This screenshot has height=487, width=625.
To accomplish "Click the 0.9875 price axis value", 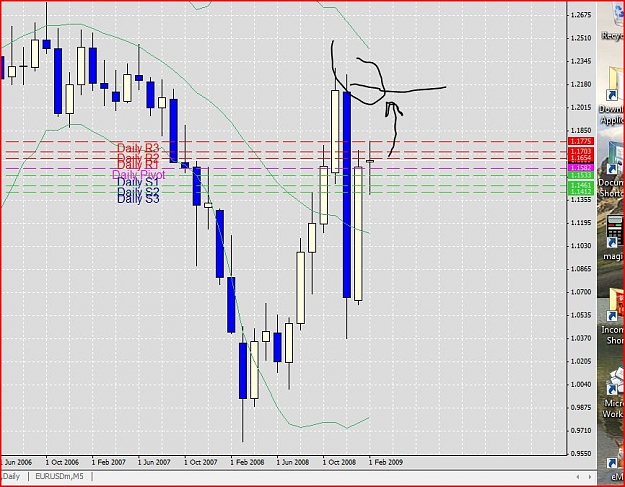I will [581, 408].
